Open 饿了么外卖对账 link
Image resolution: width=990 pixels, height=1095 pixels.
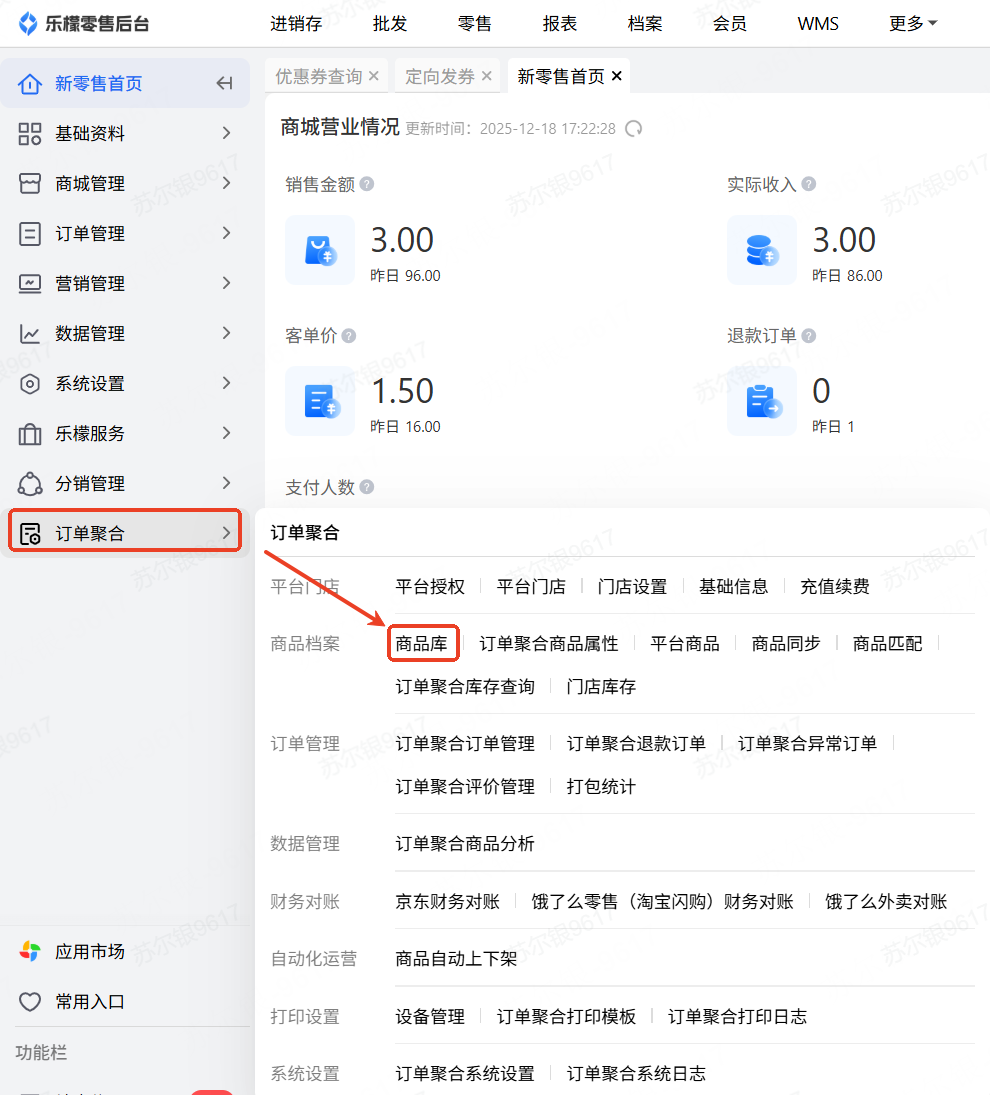[x=886, y=902]
